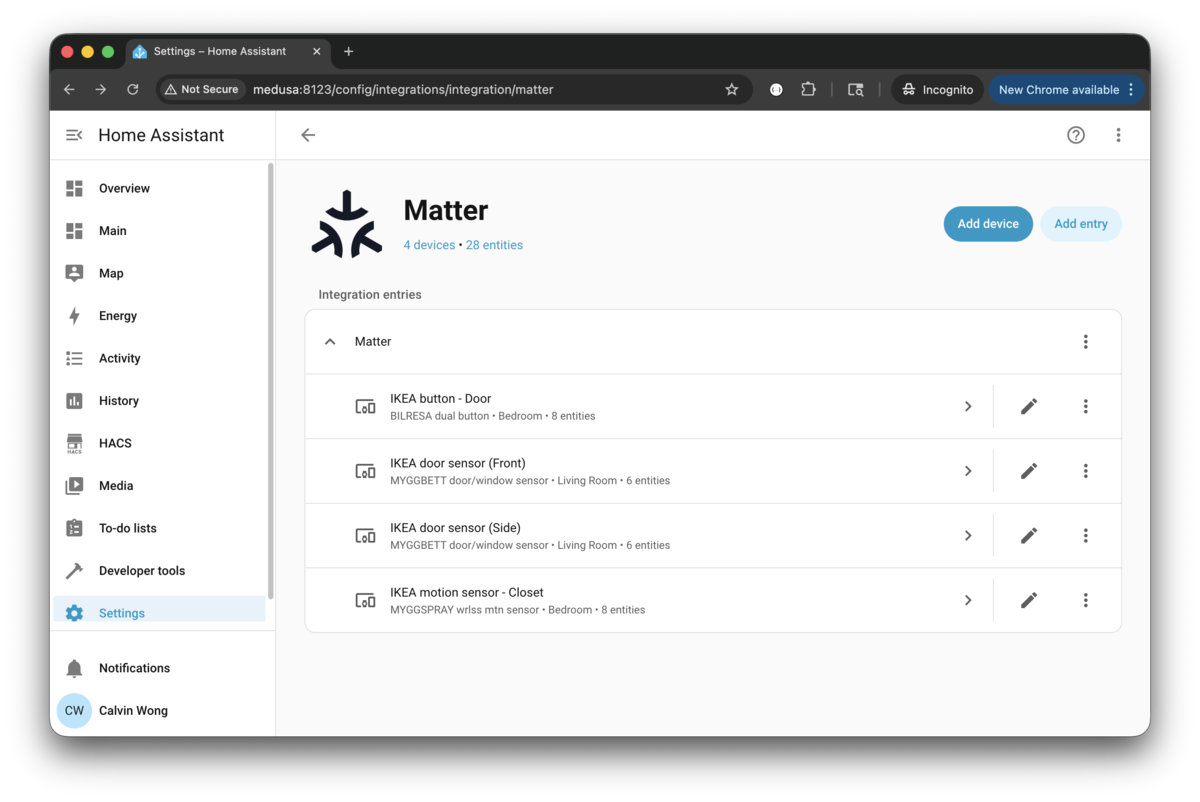
Task: Collapse the Matter integration entry
Action: [330, 342]
